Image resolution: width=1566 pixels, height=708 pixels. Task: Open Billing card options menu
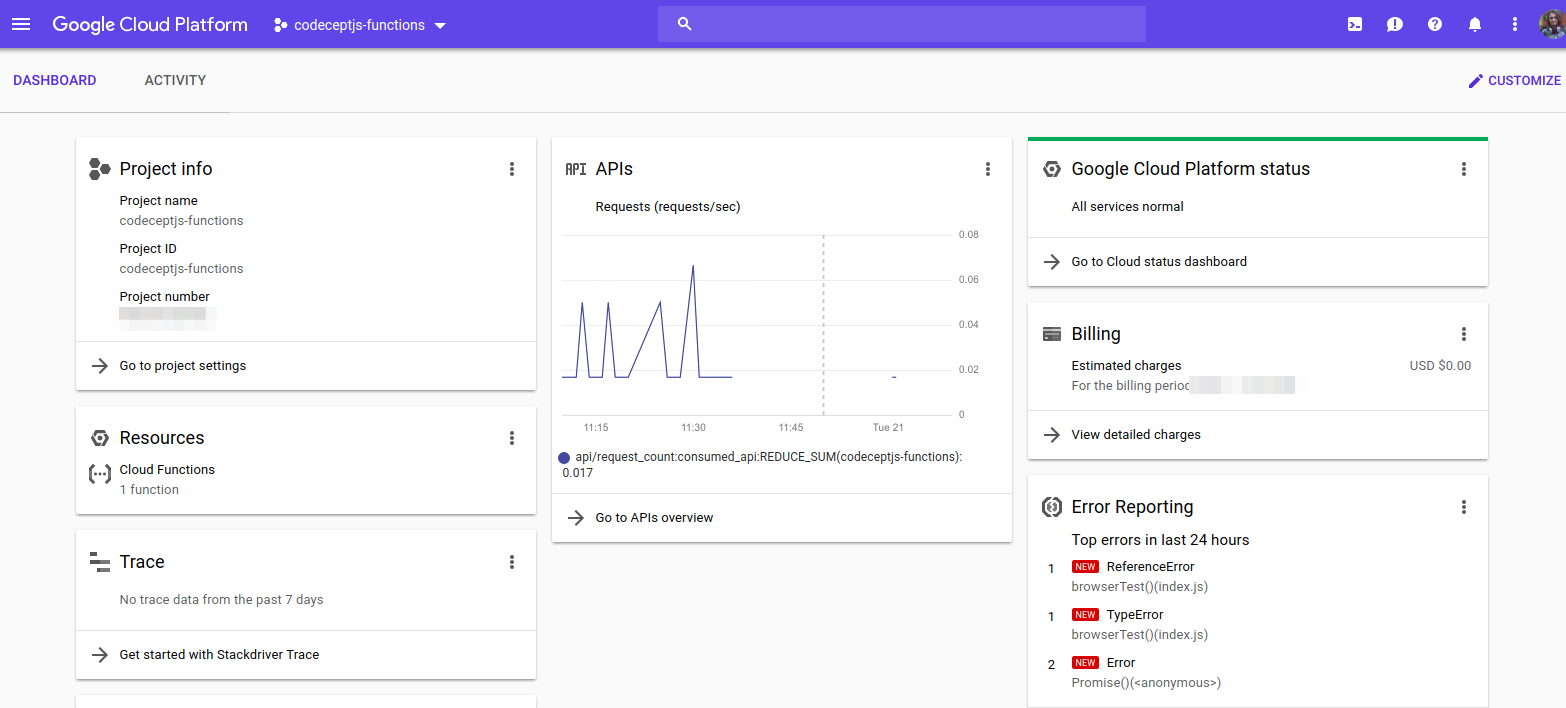pos(1464,334)
